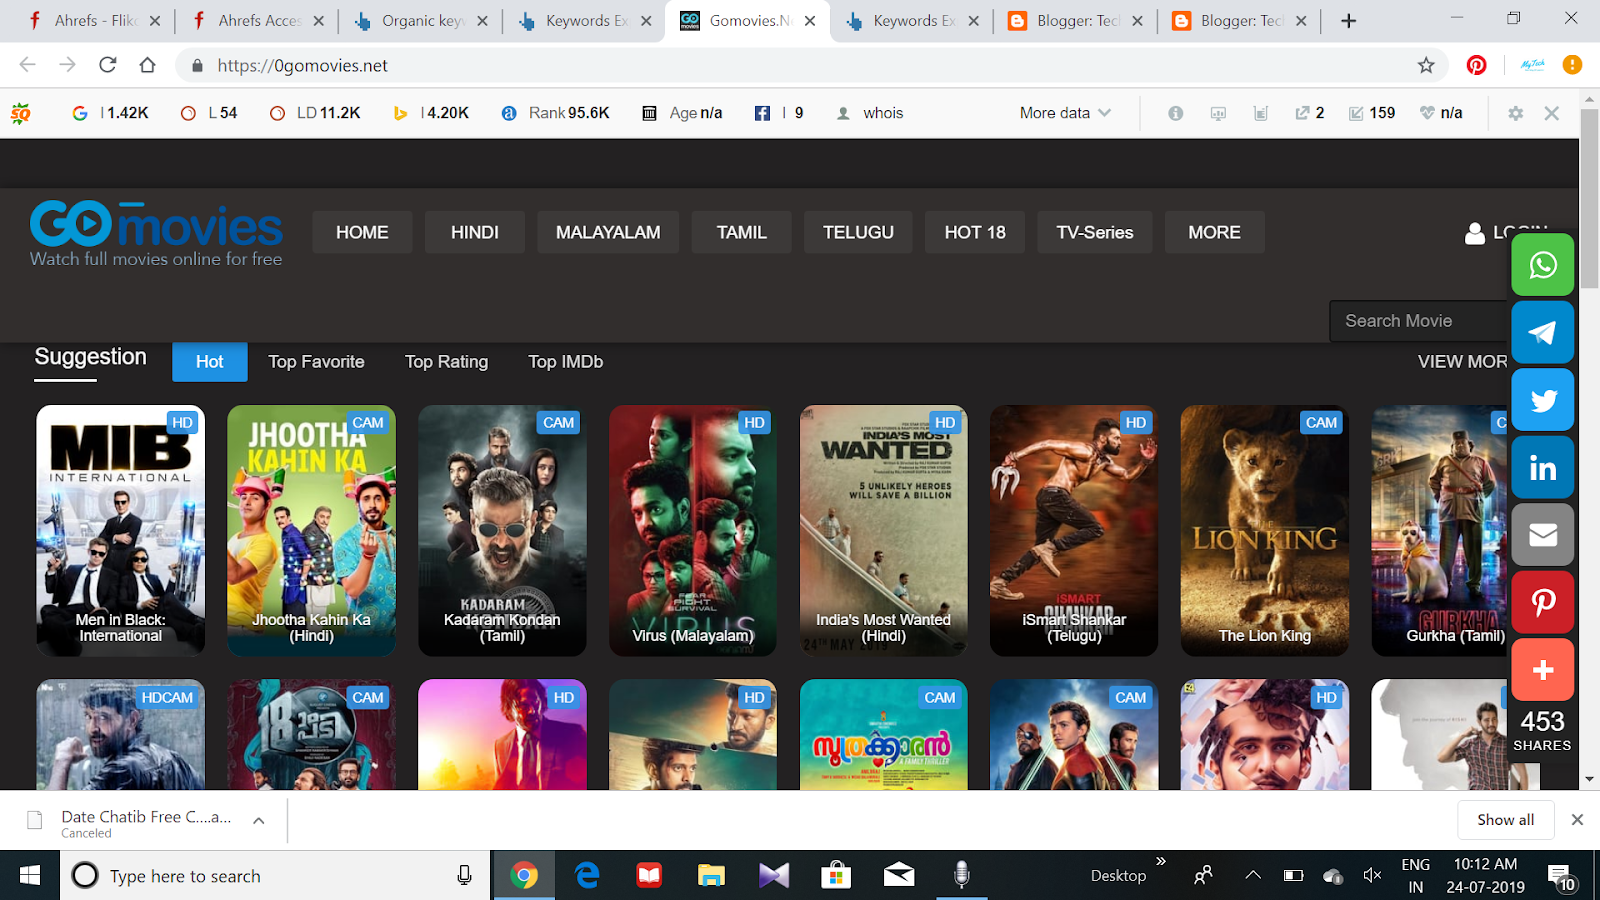This screenshot has height=900, width=1600.
Task: Open The Lion King poster
Action: tap(1265, 531)
